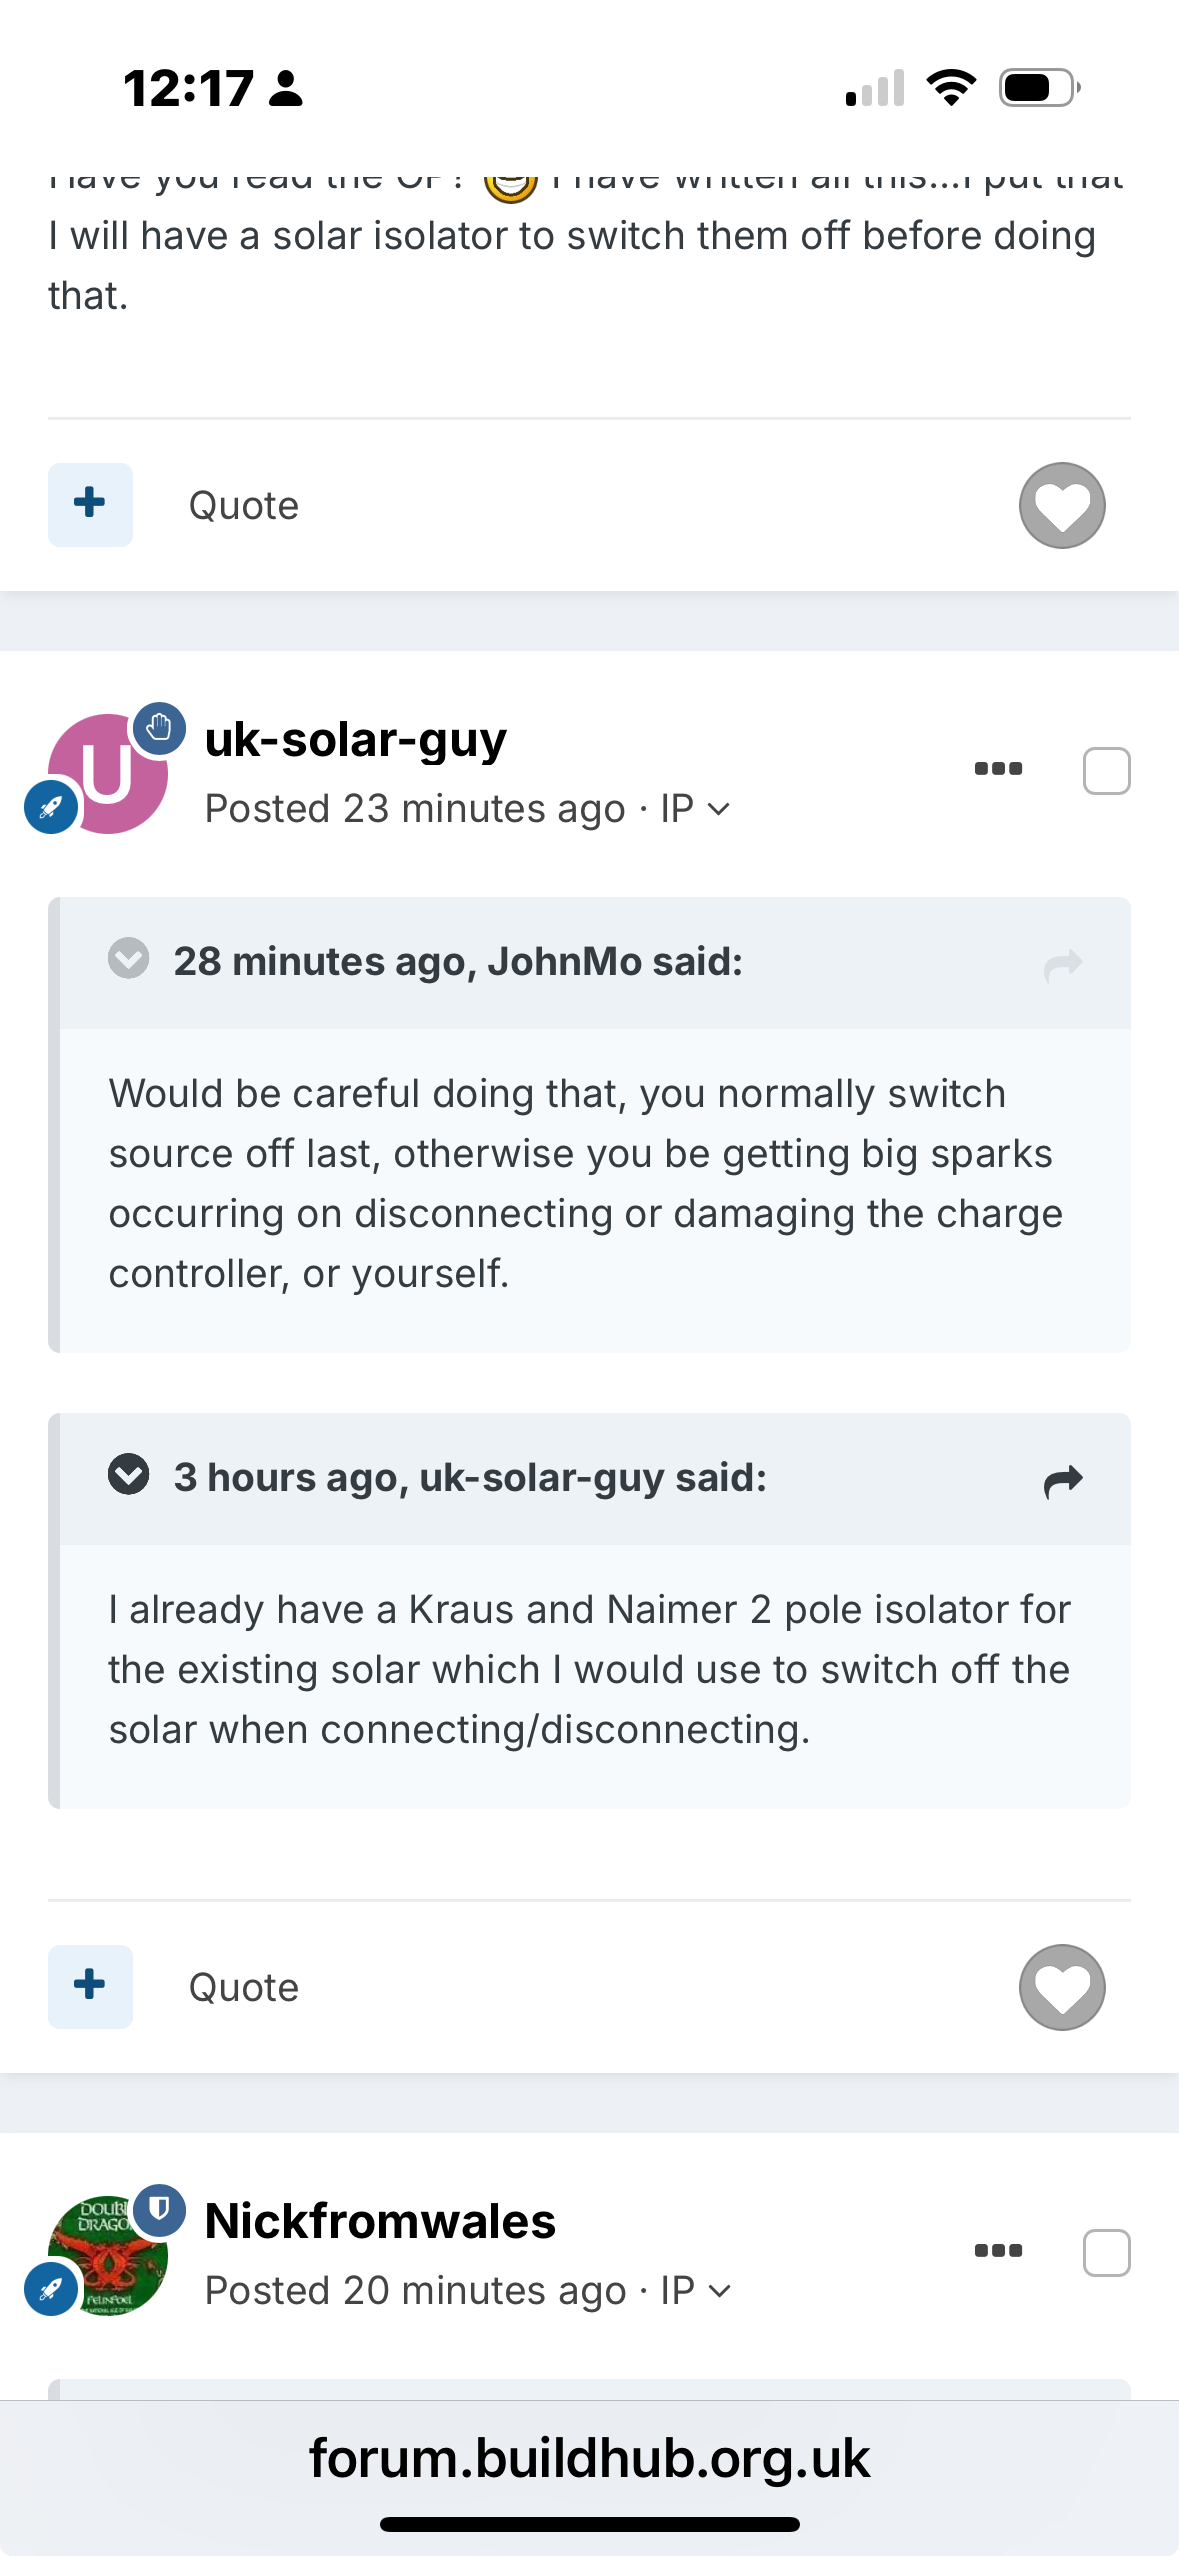Open the three-dot options menu for Nickfromwales' post
This screenshot has height=2556, width=1179.
[x=998, y=2250]
